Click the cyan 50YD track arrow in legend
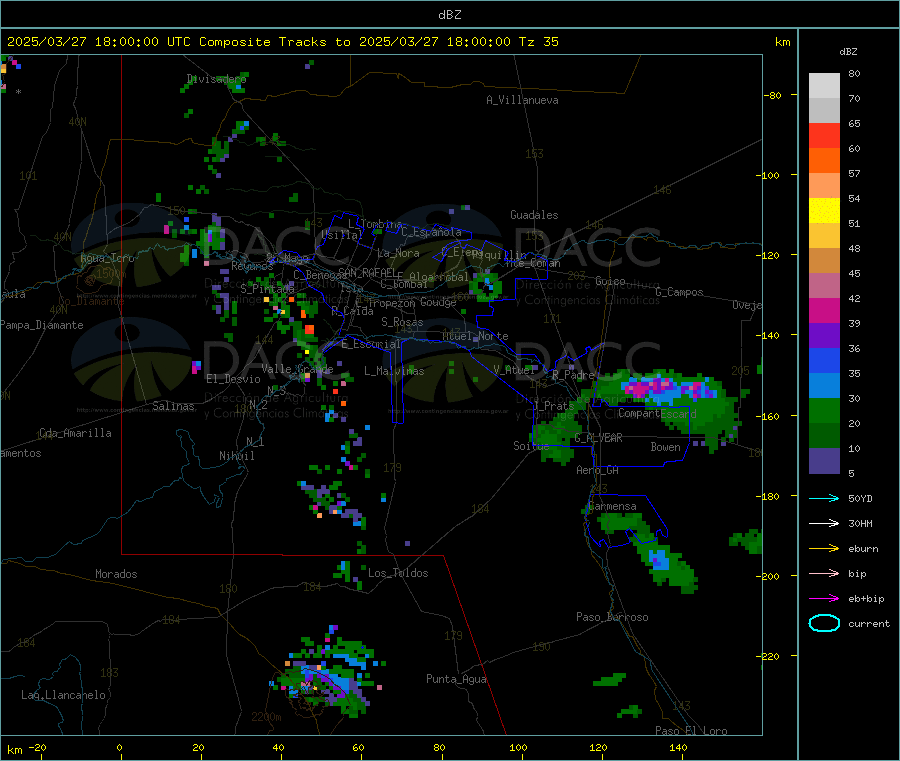Viewport: 900px width, 761px height. (824, 498)
